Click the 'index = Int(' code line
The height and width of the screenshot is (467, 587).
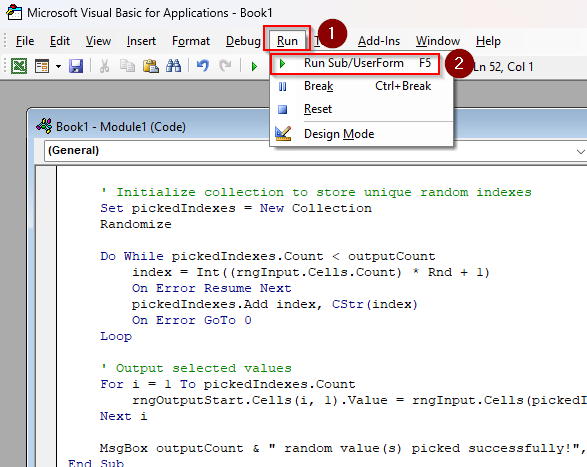tap(311, 272)
